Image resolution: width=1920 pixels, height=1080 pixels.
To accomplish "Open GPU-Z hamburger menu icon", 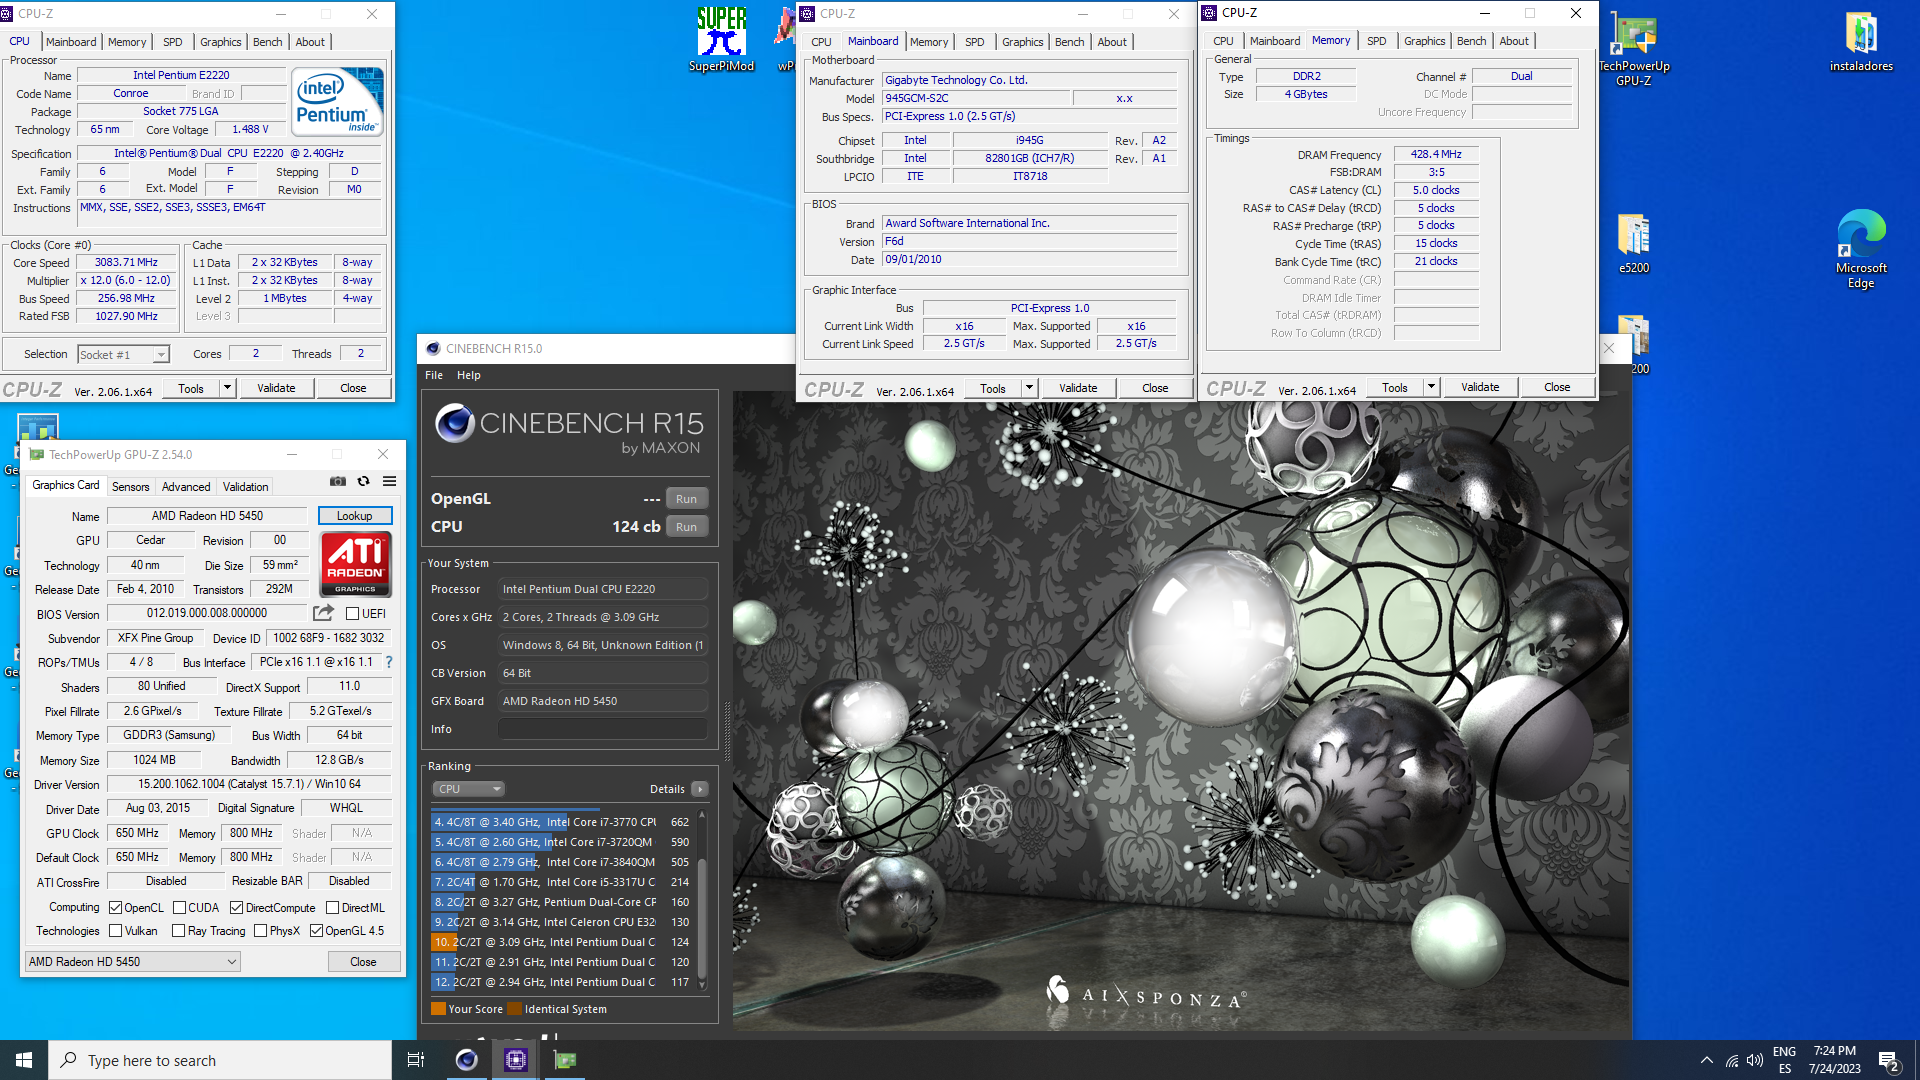I will click(x=390, y=482).
